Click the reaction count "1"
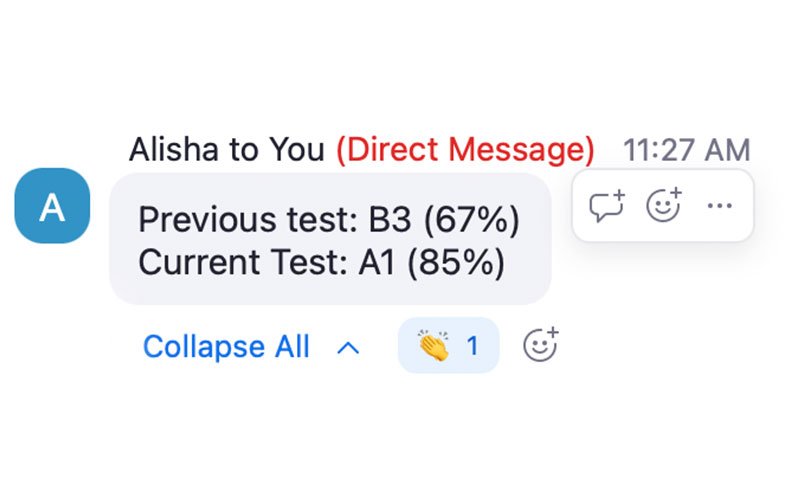This screenshot has width=800, height=500. click(473, 347)
